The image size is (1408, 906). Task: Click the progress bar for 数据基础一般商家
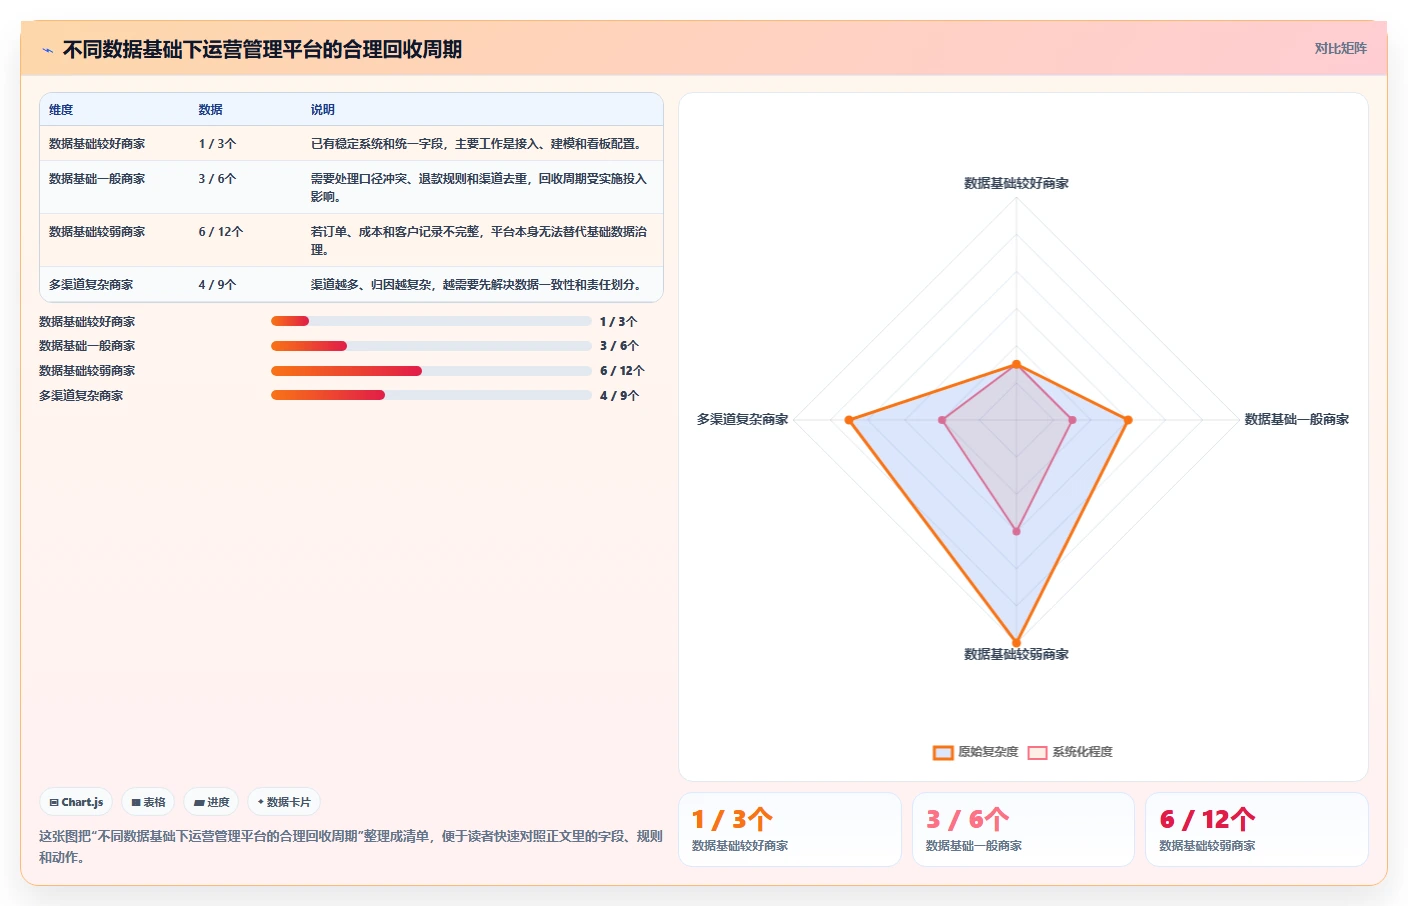431,346
